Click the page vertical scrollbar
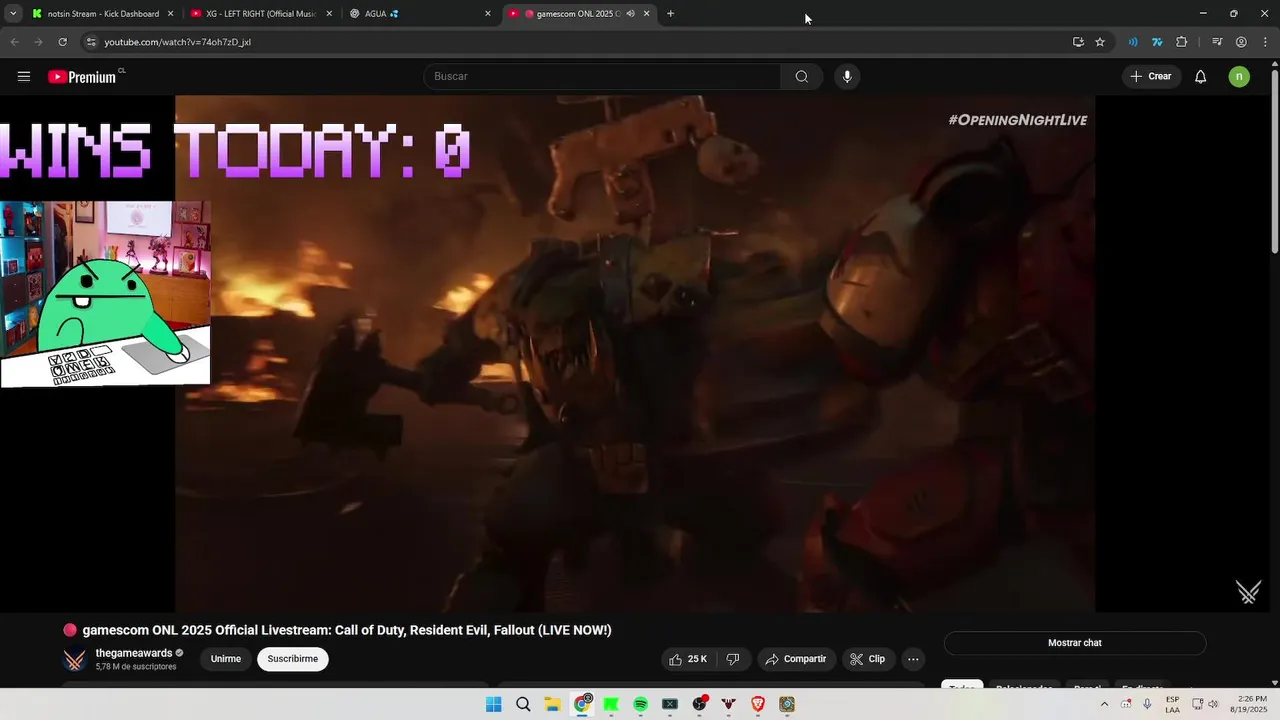This screenshot has height=720, width=1280. [1274, 160]
